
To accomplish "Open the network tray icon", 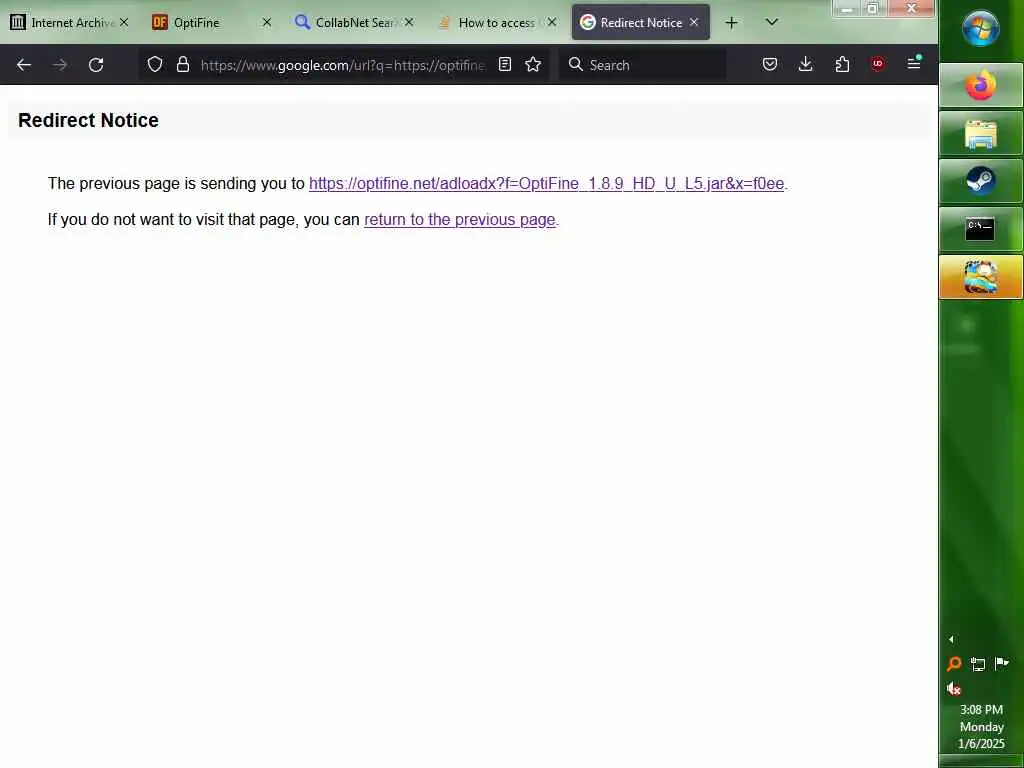I will (x=978, y=664).
